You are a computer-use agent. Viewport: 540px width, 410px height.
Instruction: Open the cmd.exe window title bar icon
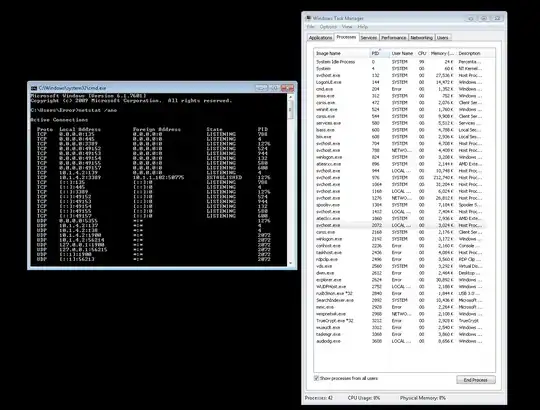click(x=34, y=88)
